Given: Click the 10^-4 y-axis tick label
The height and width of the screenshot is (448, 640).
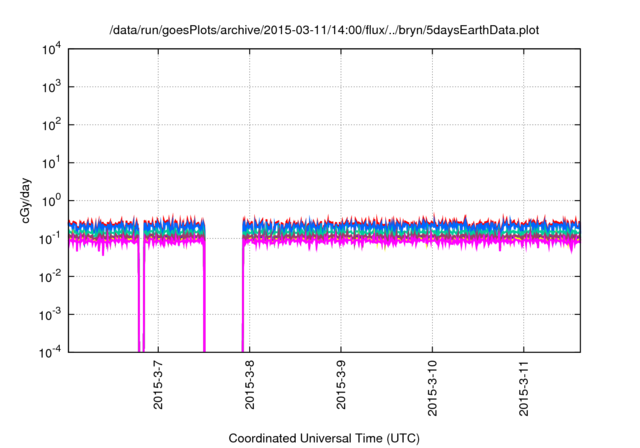Looking at the screenshot, I should click(51, 352).
